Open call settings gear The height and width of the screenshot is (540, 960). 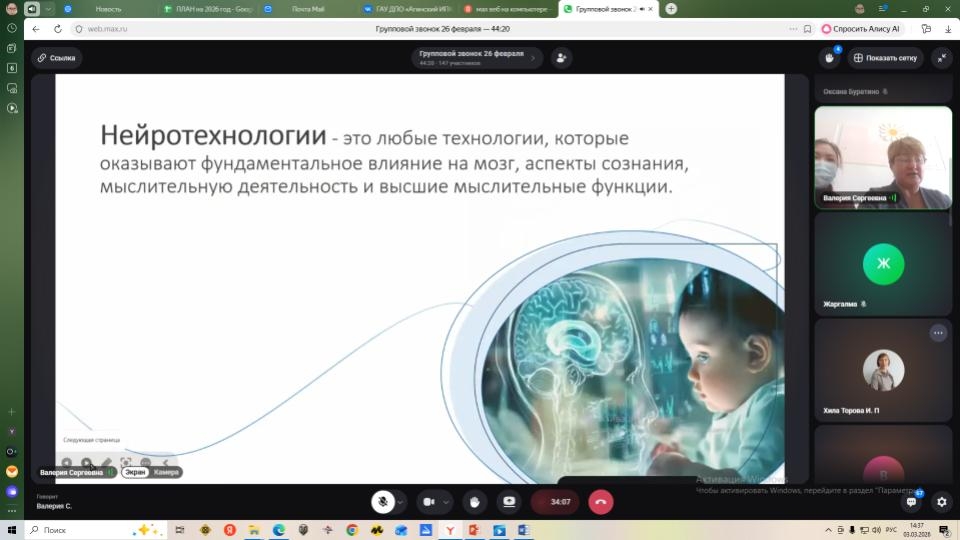click(940, 502)
